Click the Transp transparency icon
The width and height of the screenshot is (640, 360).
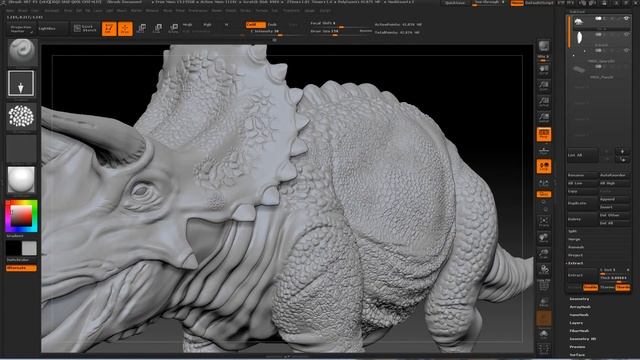[x=544, y=302]
